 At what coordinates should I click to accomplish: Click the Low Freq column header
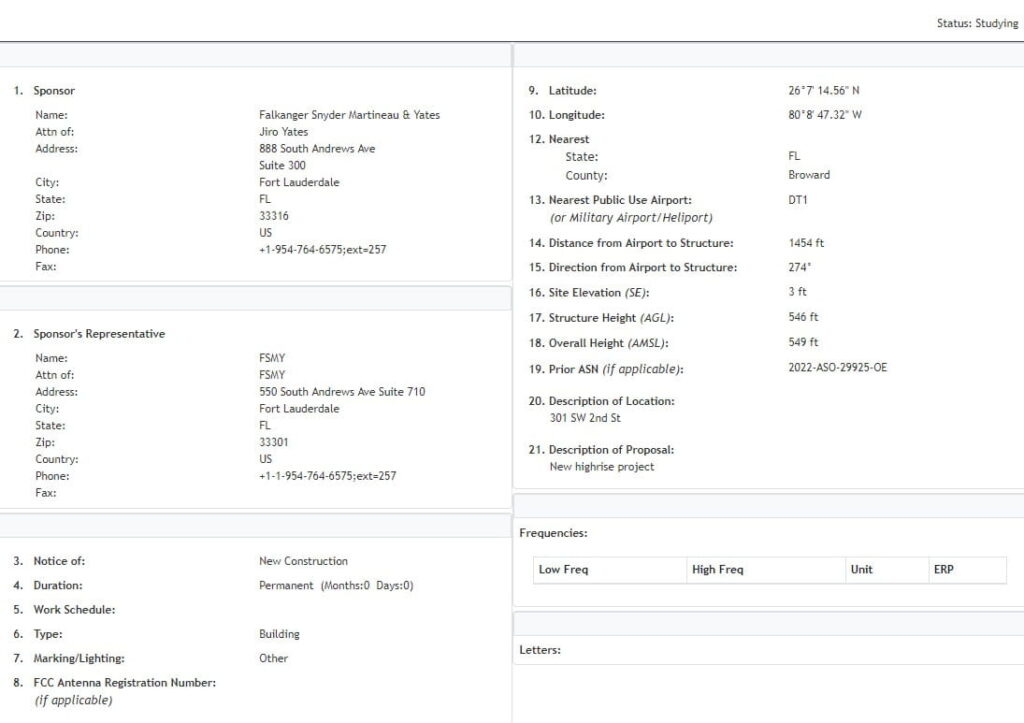pyautogui.click(x=563, y=570)
